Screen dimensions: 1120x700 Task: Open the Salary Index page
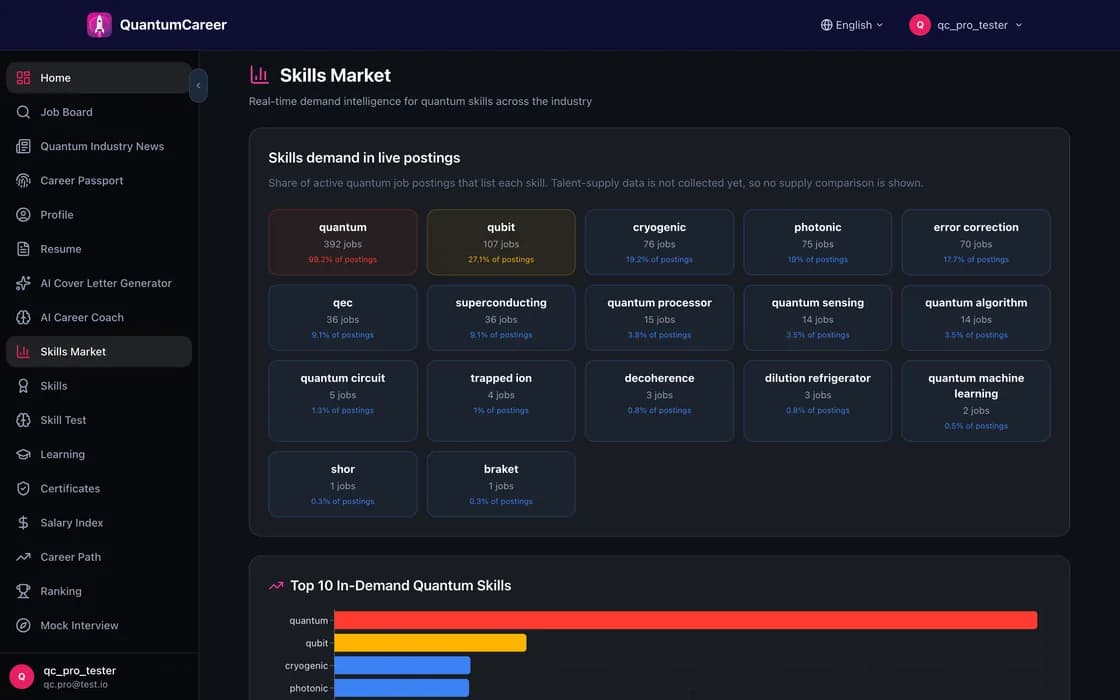click(x=99, y=524)
